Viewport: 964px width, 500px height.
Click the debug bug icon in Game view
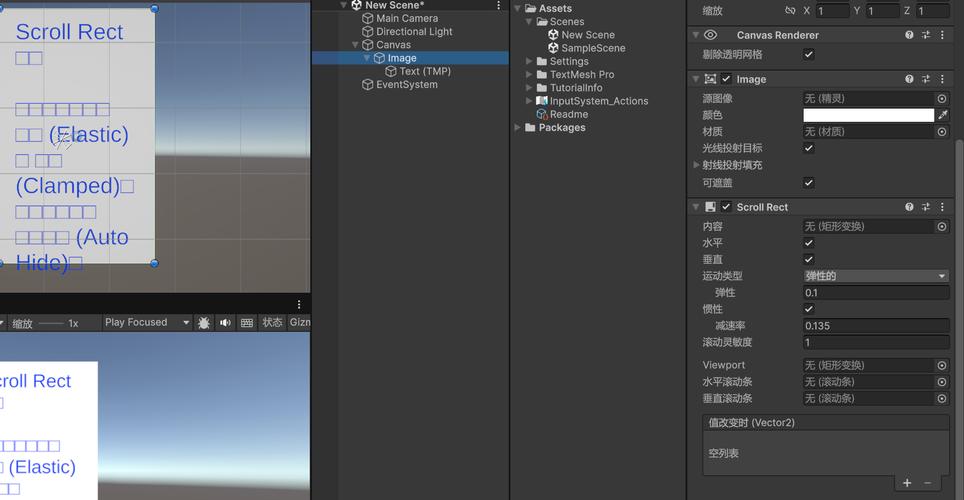click(x=203, y=323)
